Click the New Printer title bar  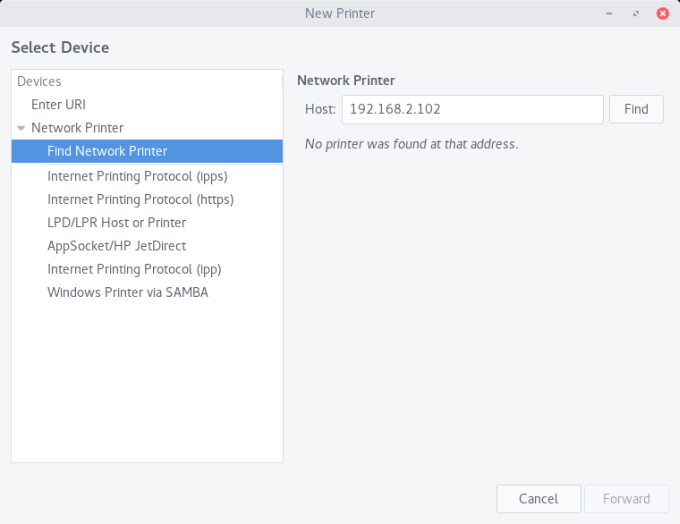tap(340, 13)
